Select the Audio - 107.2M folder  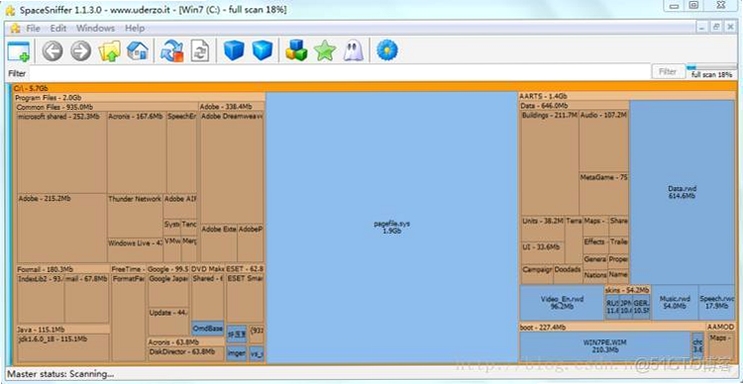[x=604, y=141]
